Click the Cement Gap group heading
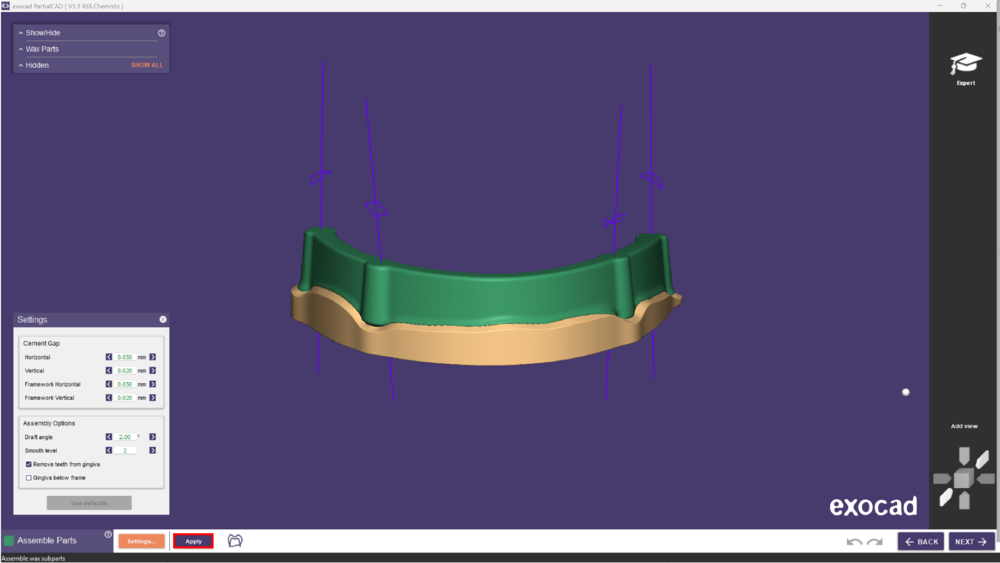The height and width of the screenshot is (563, 1000). point(41,343)
